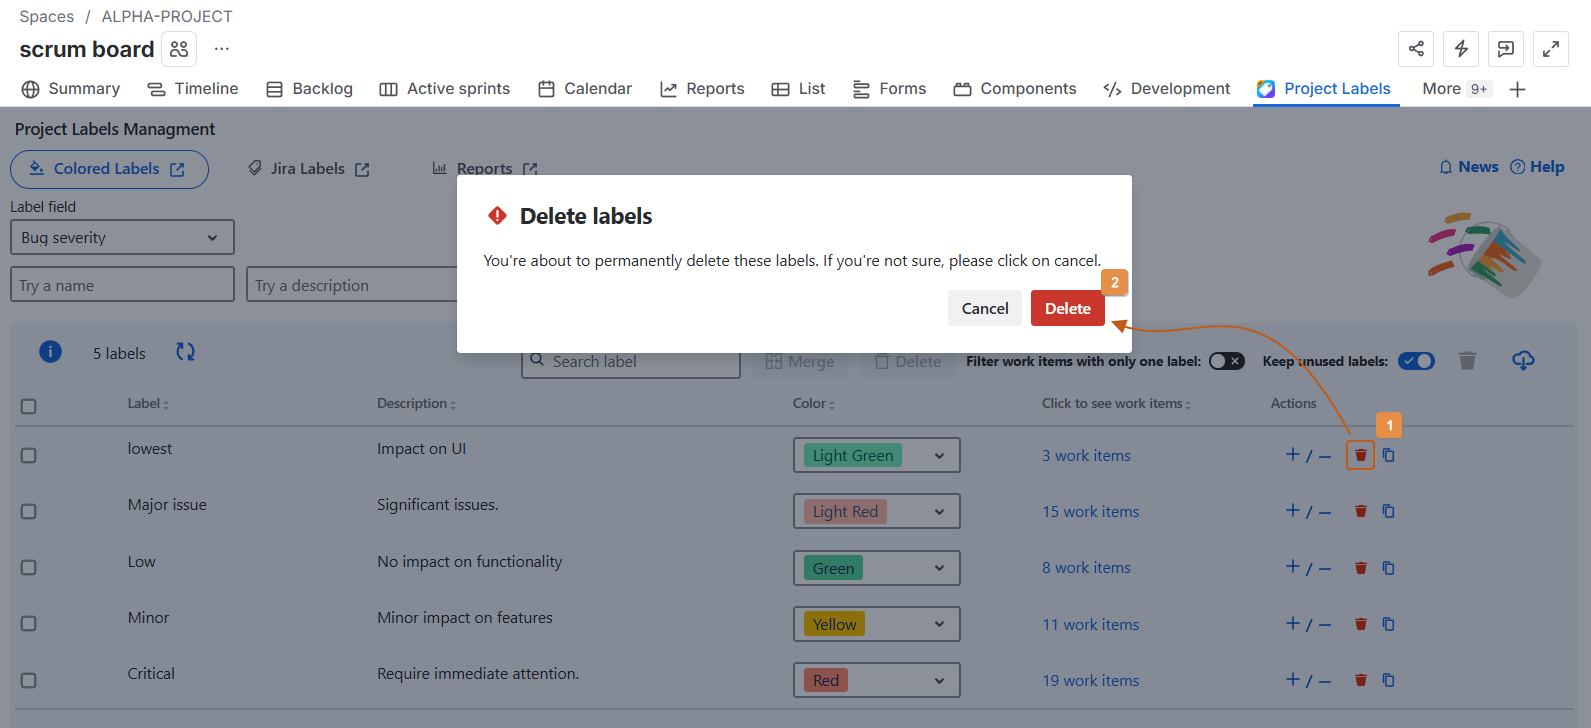Open the Active sprints tab
This screenshot has height=728, width=1591.
coord(444,89)
